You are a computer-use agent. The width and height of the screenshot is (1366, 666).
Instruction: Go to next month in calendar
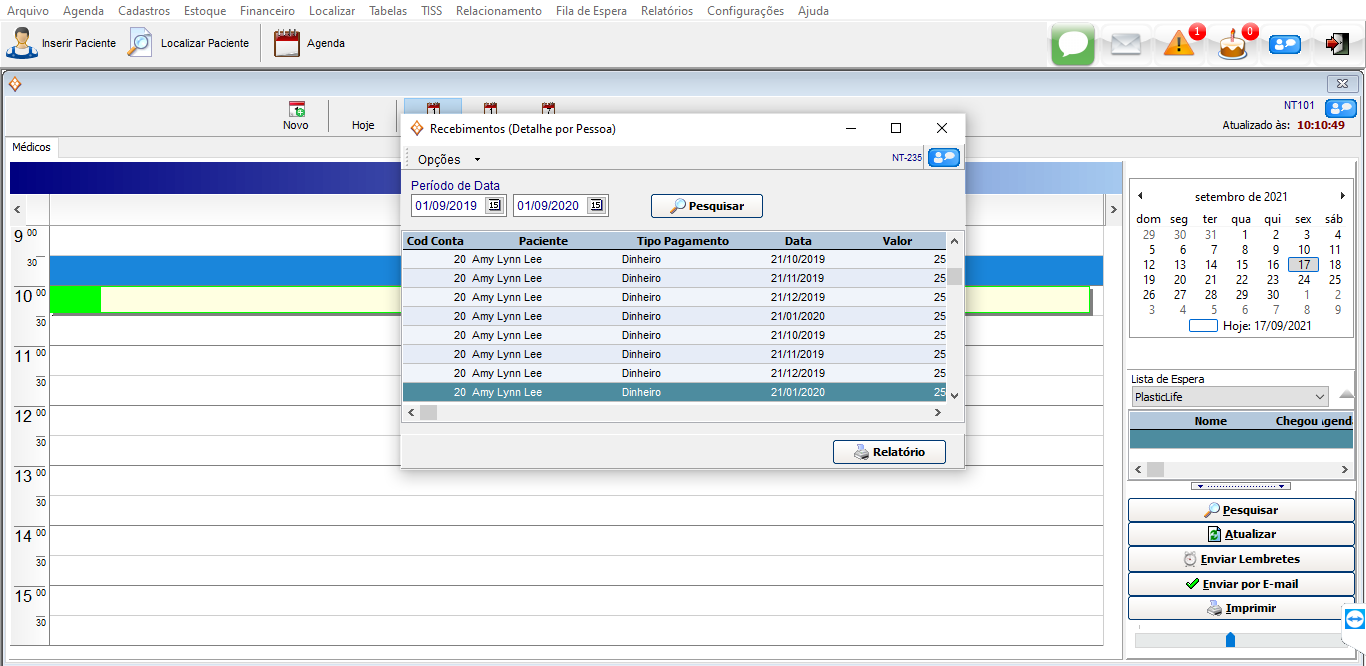tap(1342, 196)
